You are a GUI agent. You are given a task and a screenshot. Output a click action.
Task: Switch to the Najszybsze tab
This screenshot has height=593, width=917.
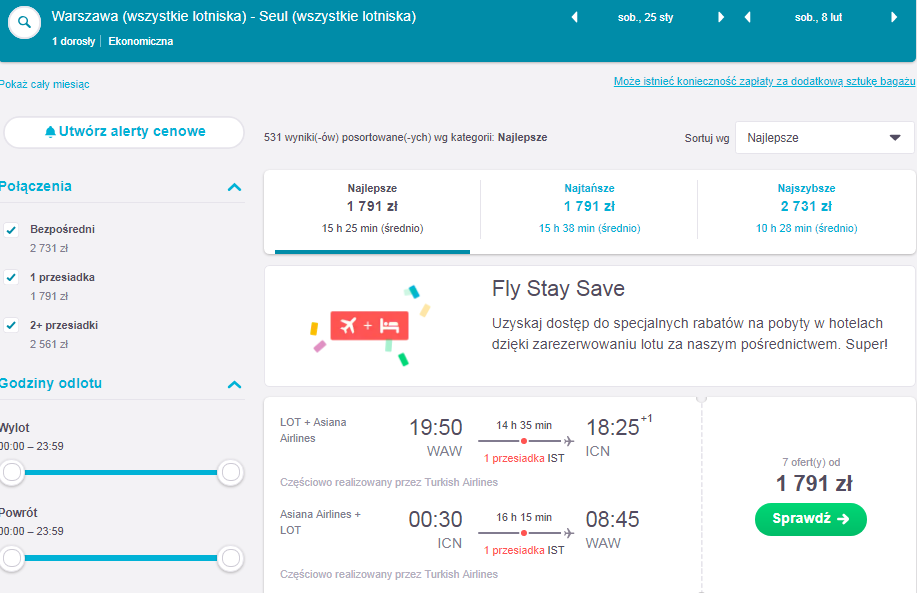click(806, 209)
